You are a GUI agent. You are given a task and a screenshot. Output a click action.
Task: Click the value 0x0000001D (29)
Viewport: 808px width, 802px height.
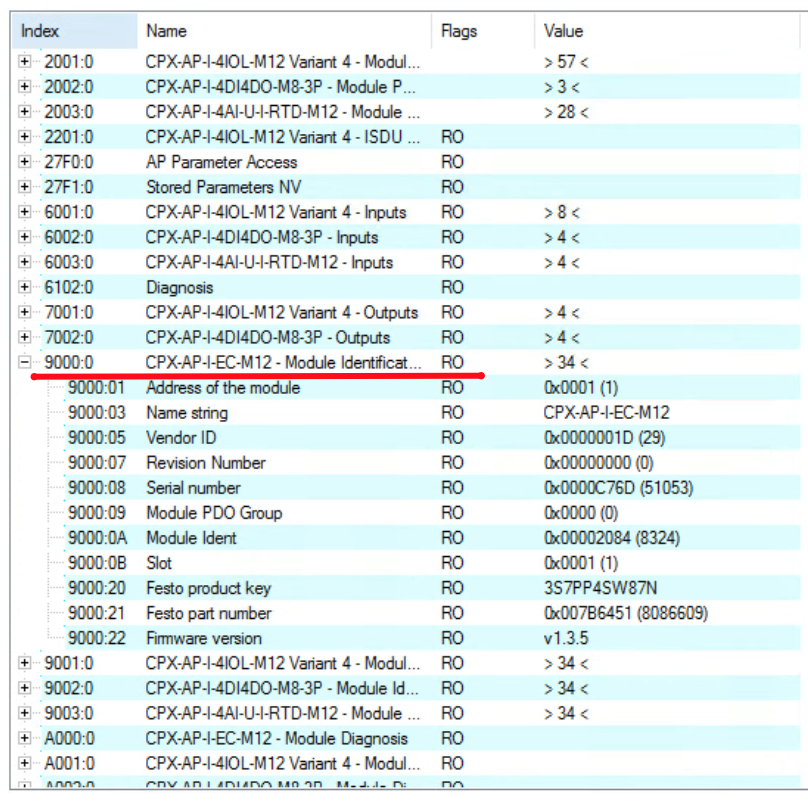[x=604, y=438]
